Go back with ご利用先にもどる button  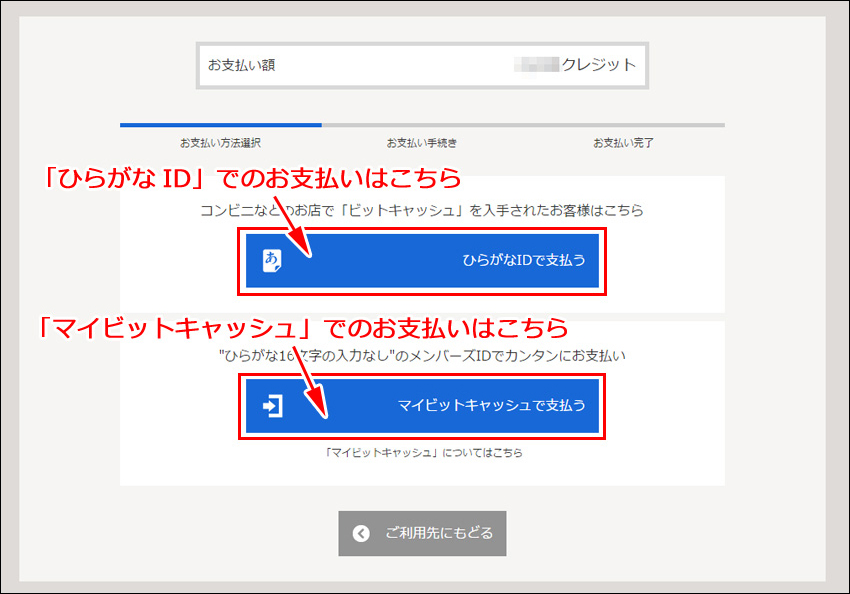pyautogui.click(x=422, y=533)
